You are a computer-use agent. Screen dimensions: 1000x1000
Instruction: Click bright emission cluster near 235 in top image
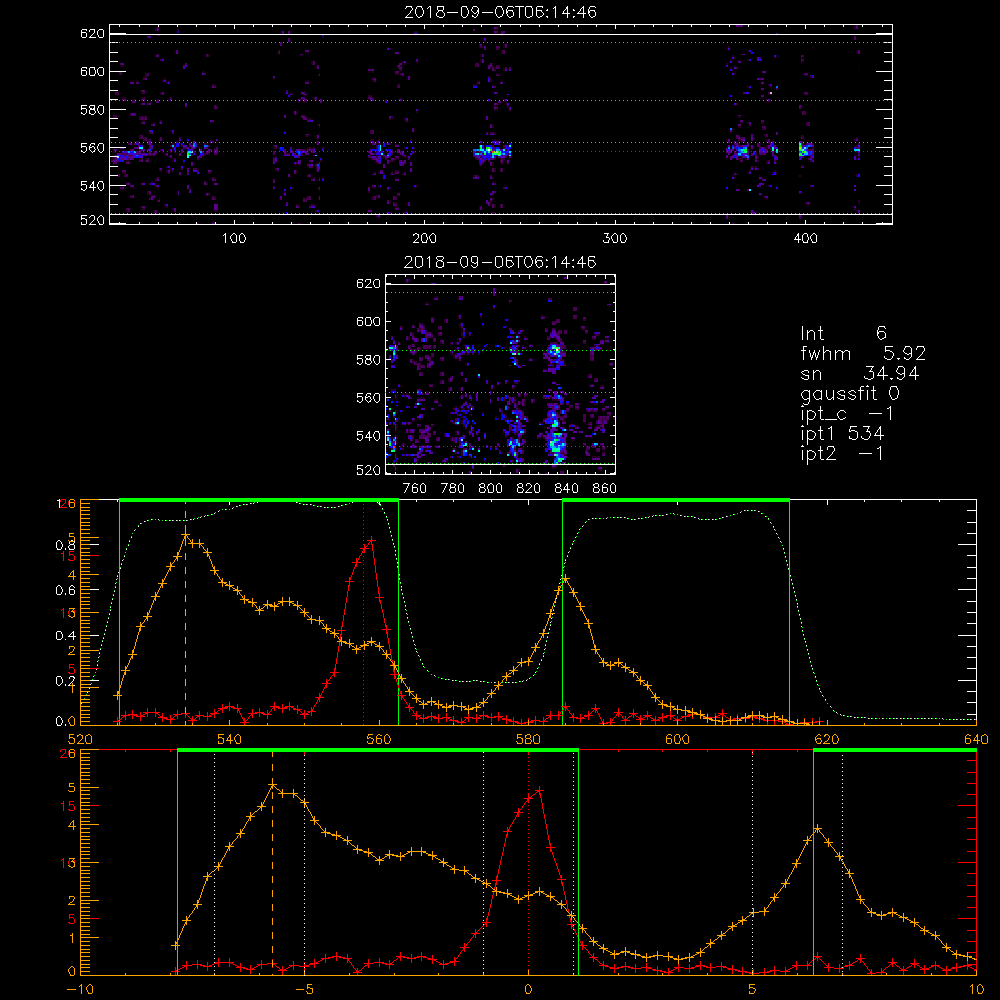tap(492, 152)
